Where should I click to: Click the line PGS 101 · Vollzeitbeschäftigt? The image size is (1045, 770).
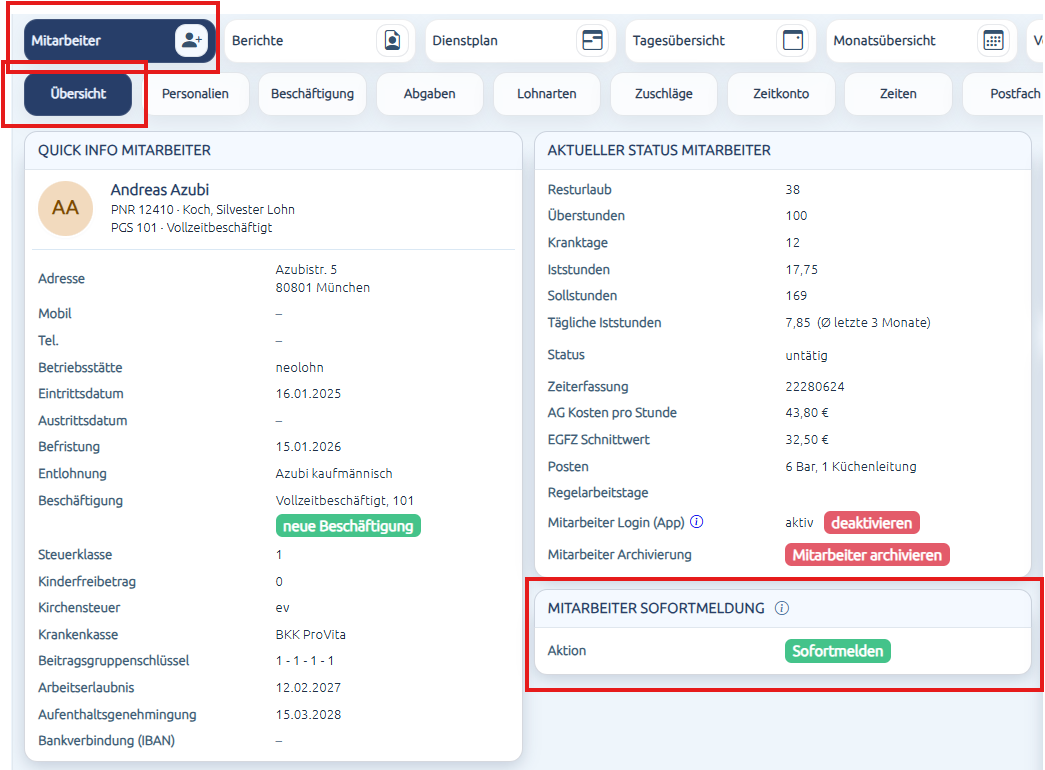point(191,227)
